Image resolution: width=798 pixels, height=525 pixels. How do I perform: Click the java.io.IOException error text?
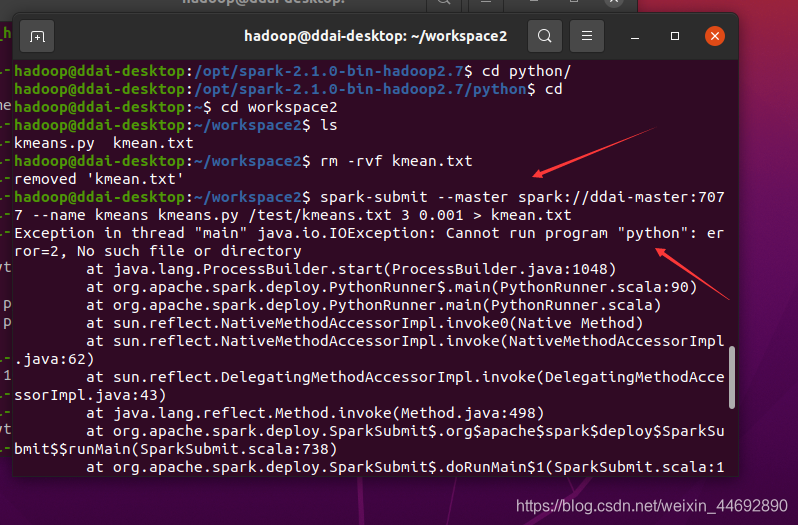[x=347, y=234]
